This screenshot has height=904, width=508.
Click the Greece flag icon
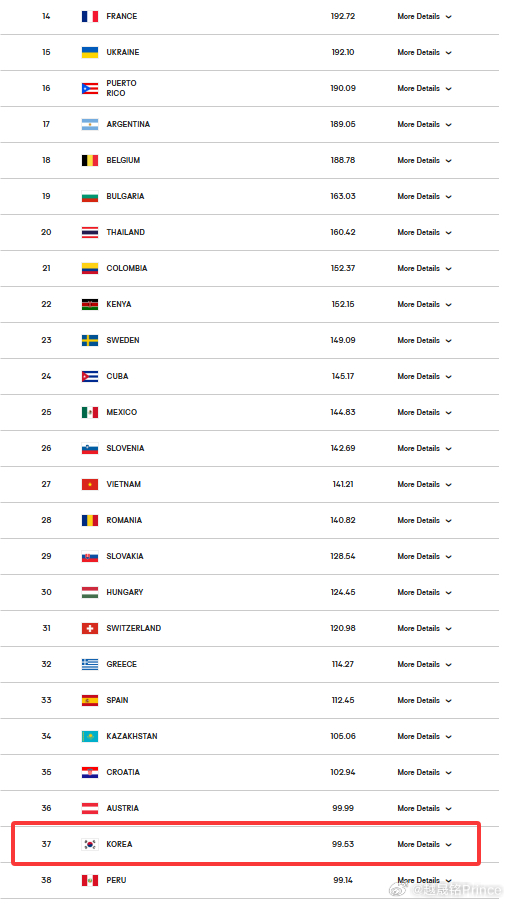coord(89,664)
